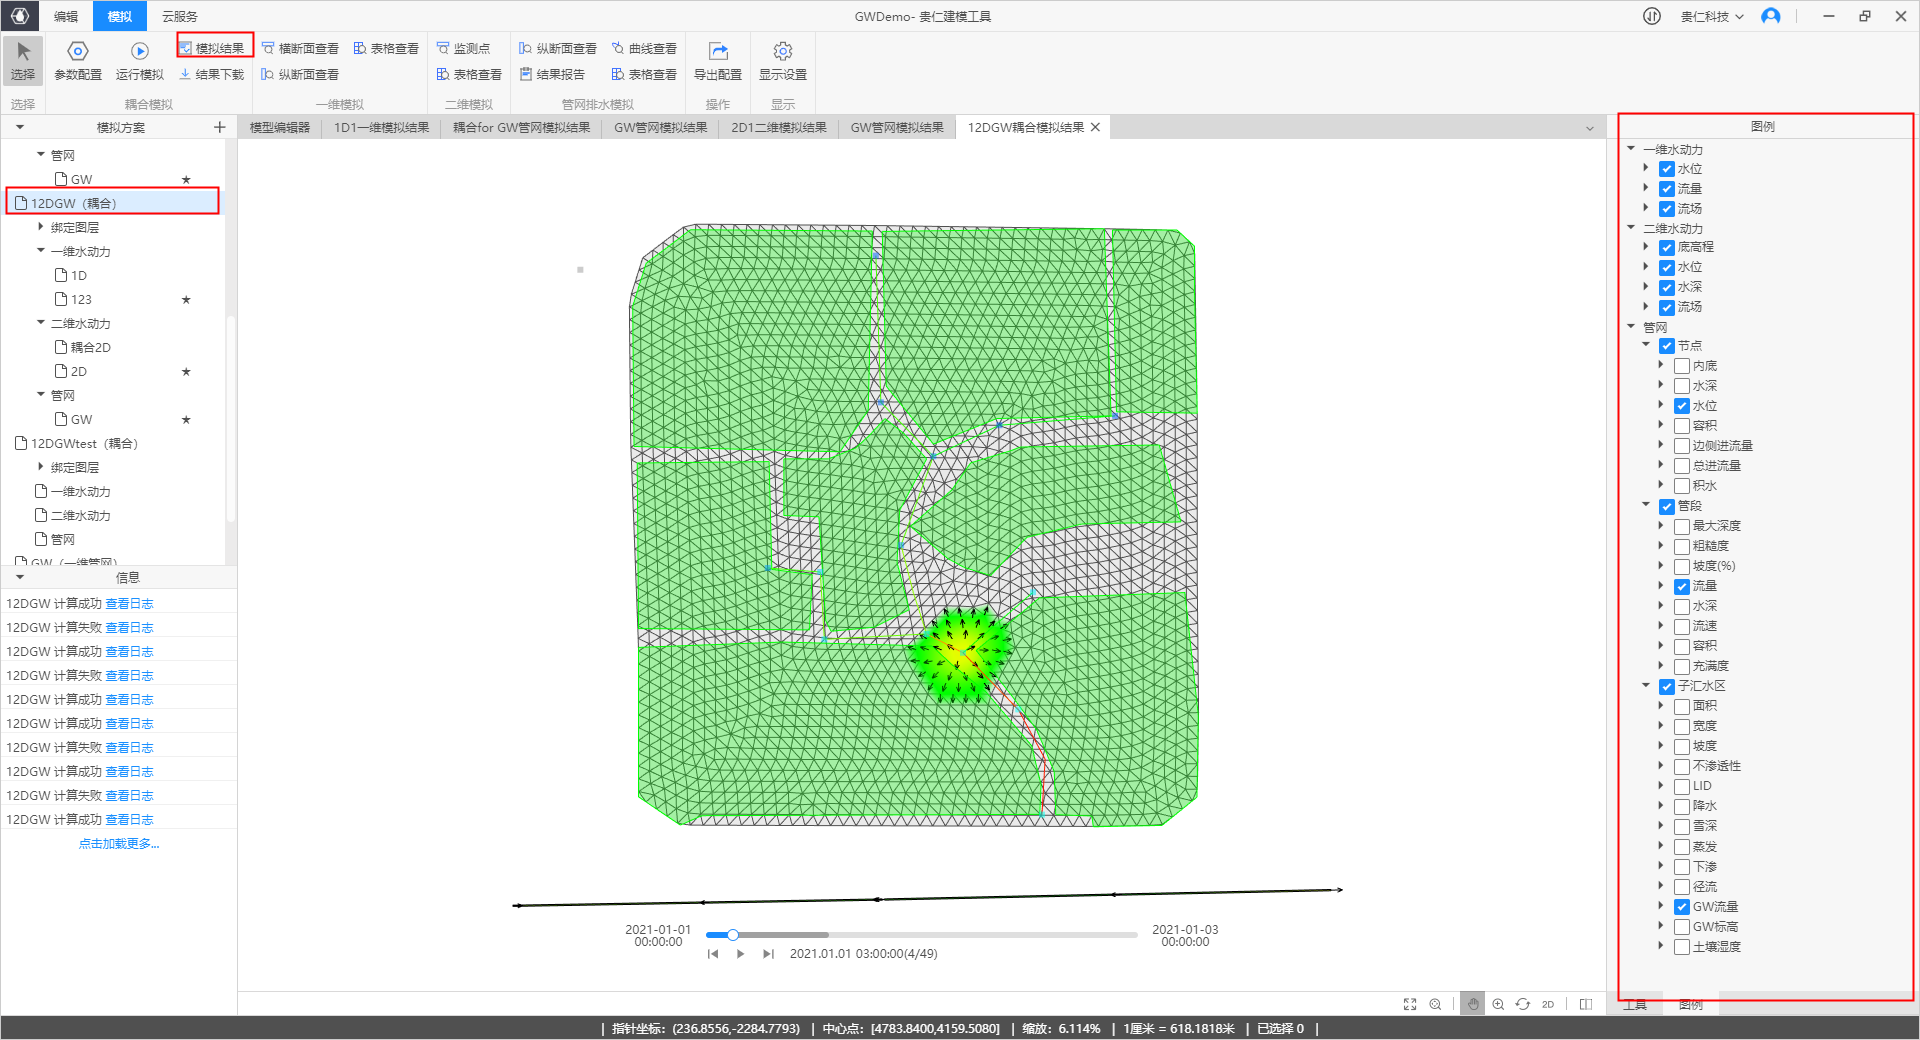Activate the pan hand tool in the view toolbar
Screen dimensions: 1920x1040
1472,1004
